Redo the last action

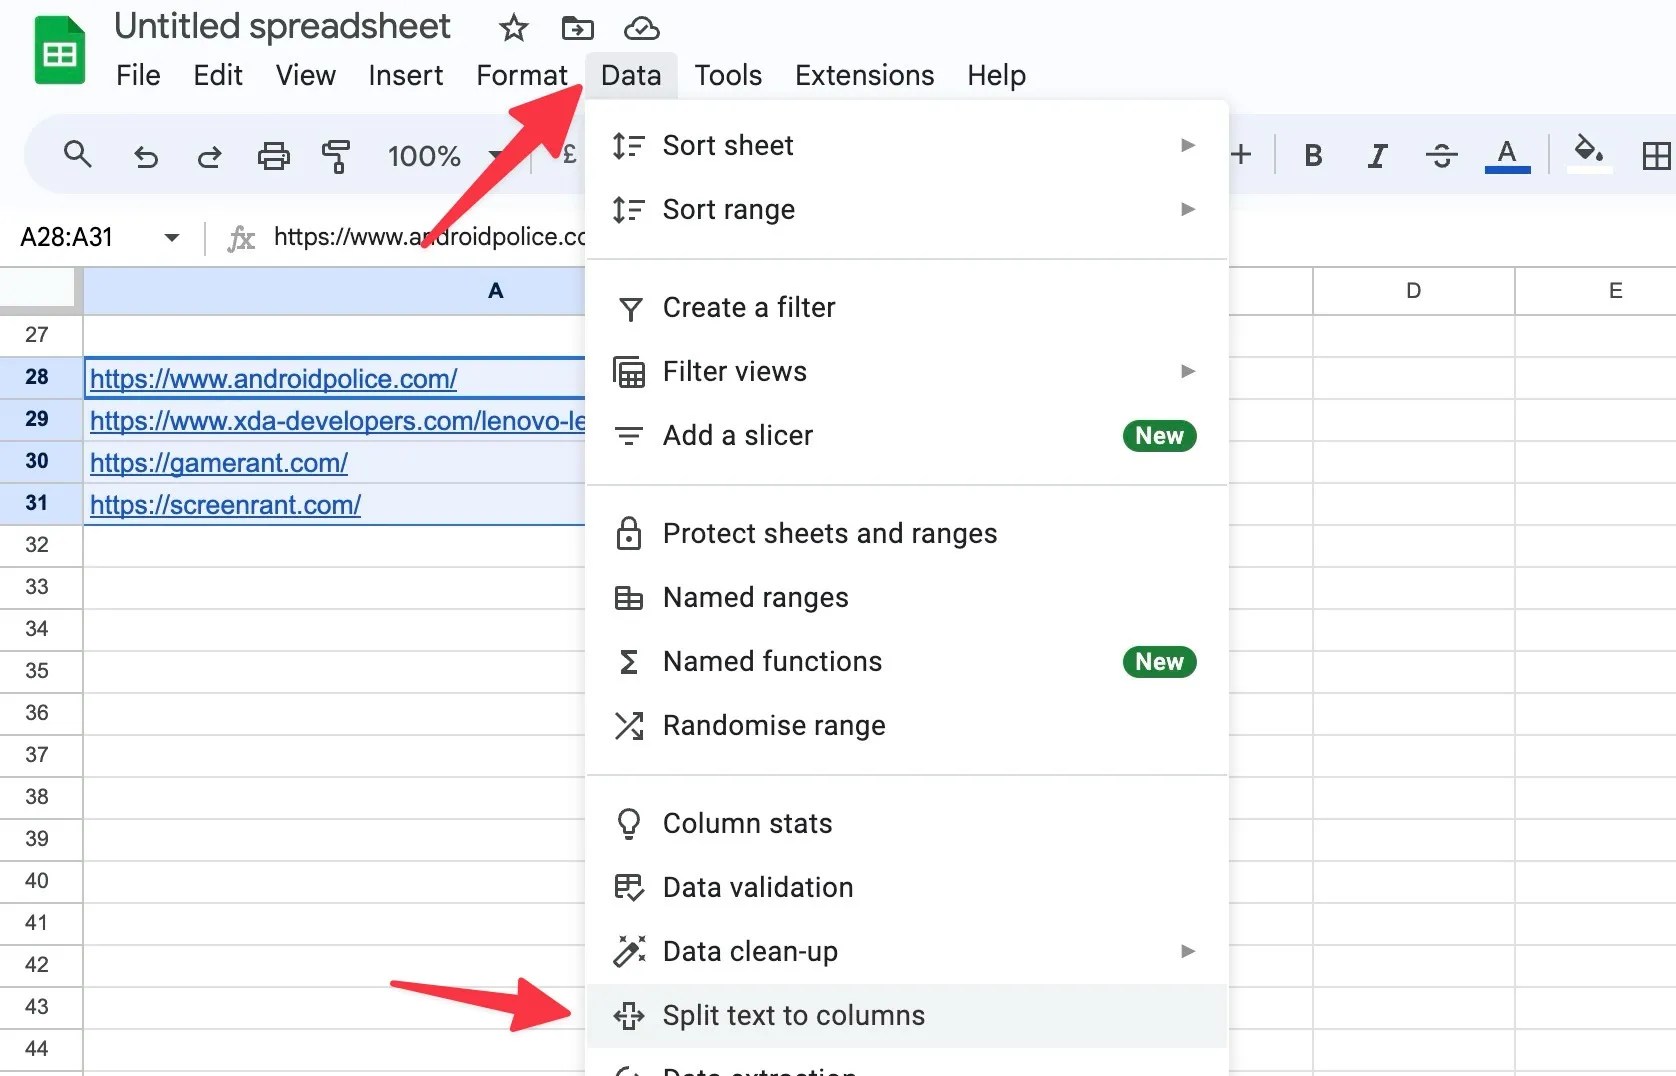point(209,155)
